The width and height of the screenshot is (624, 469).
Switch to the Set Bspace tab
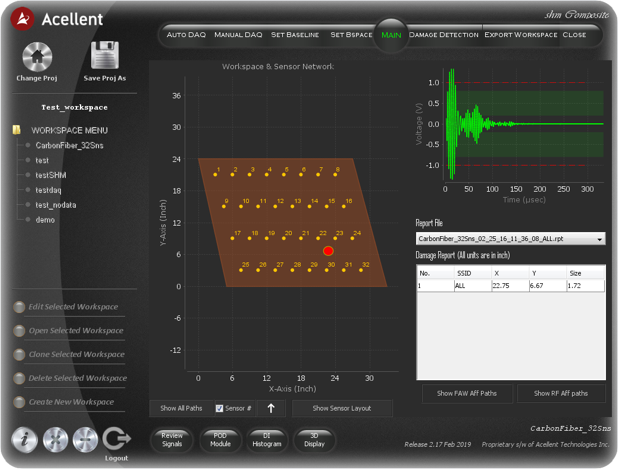pyautogui.click(x=351, y=35)
